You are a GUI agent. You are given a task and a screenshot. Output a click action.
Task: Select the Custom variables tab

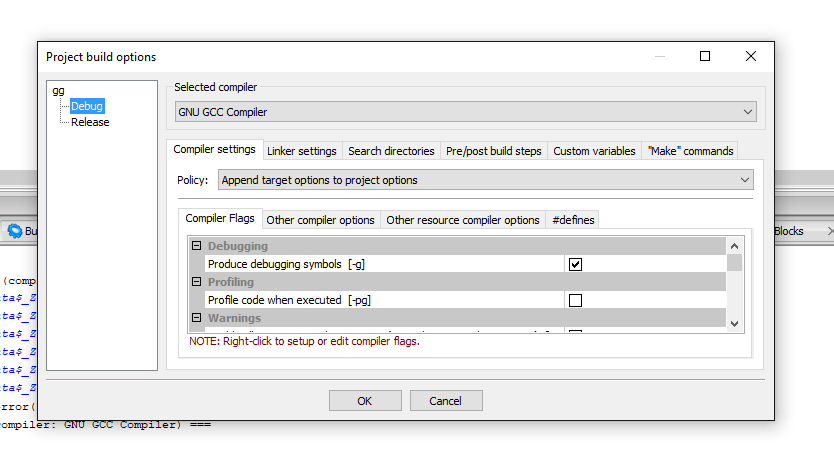[x=594, y=151]
